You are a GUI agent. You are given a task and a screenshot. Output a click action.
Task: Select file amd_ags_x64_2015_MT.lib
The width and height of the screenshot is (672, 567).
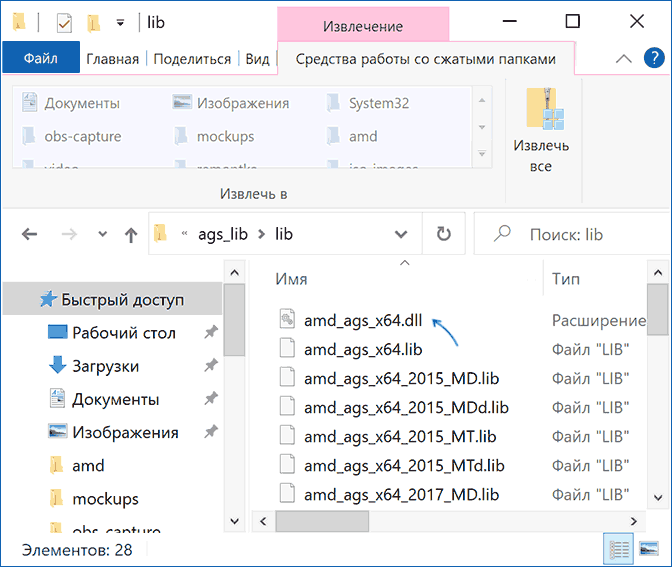[400, 437]
